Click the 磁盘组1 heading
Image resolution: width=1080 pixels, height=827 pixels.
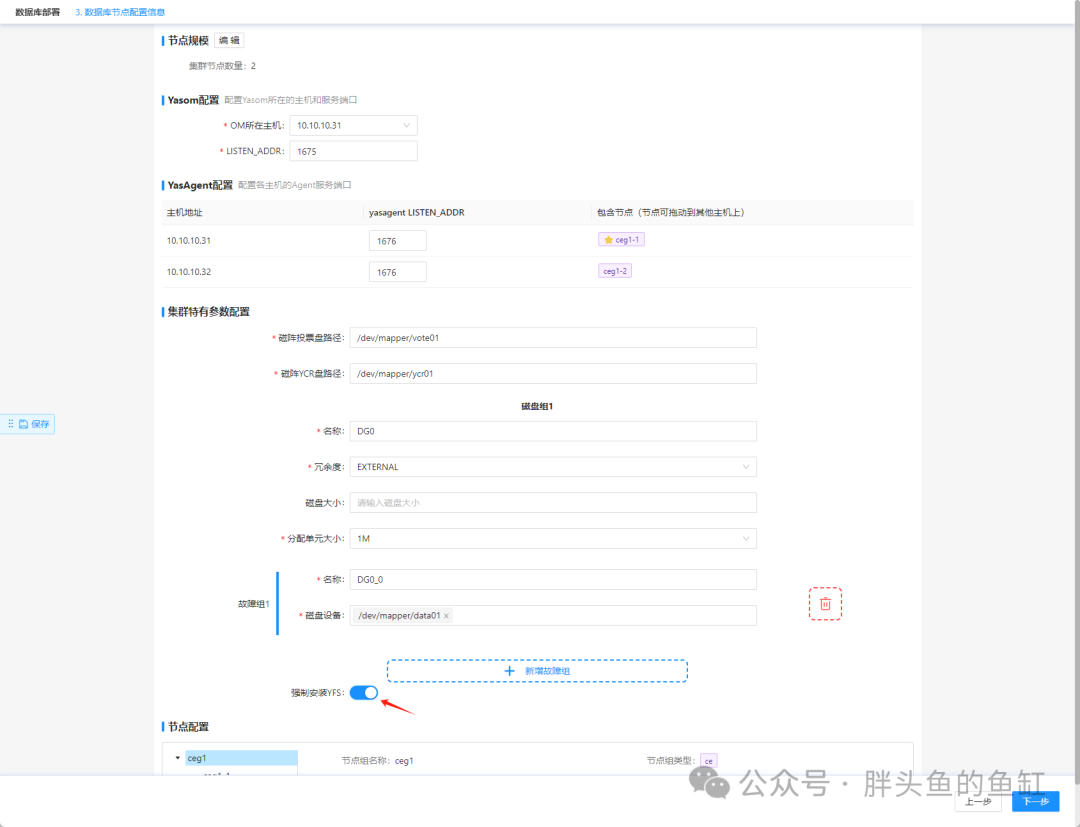[x=537, y=406]
